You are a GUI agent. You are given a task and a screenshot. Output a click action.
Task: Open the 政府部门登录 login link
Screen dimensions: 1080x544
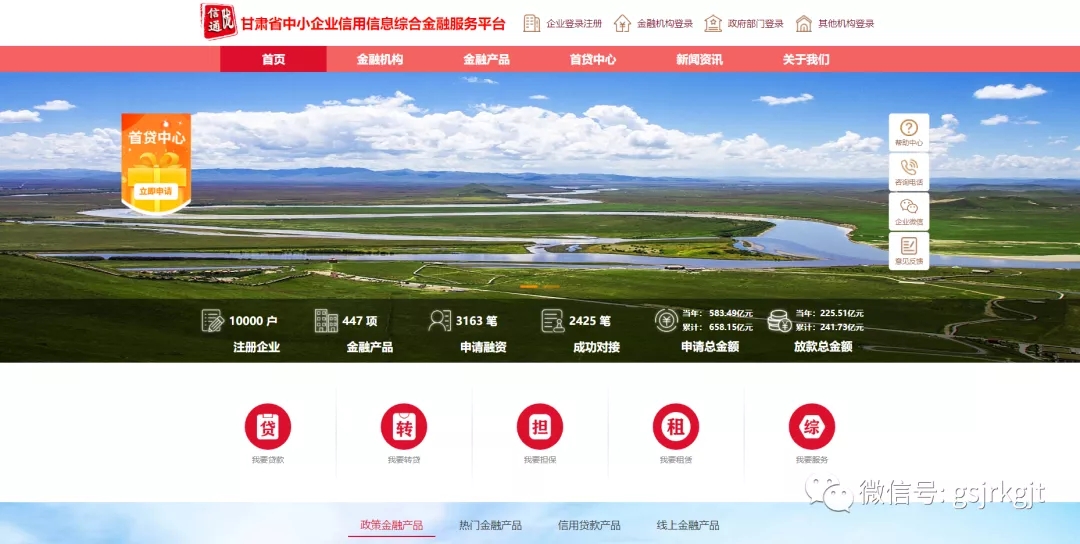[744, 23]
